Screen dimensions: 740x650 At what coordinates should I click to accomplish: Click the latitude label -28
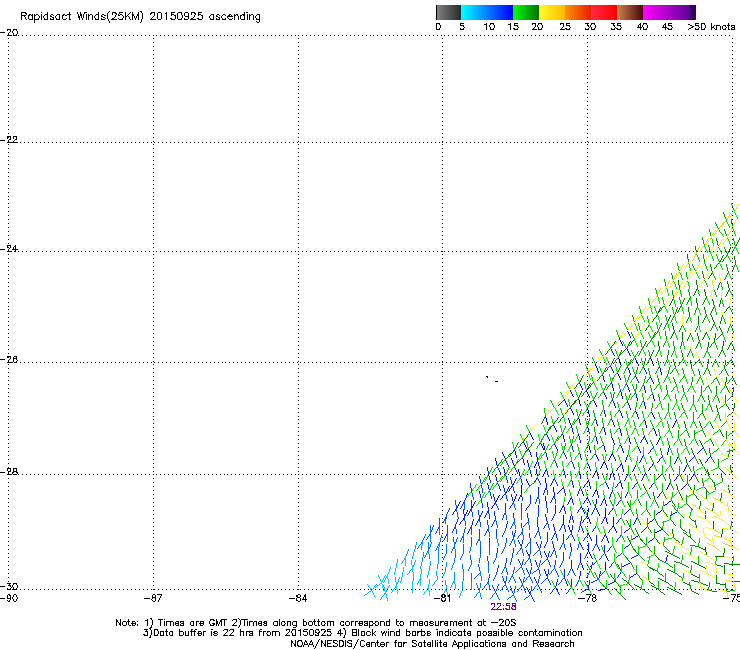click(9, 472)
